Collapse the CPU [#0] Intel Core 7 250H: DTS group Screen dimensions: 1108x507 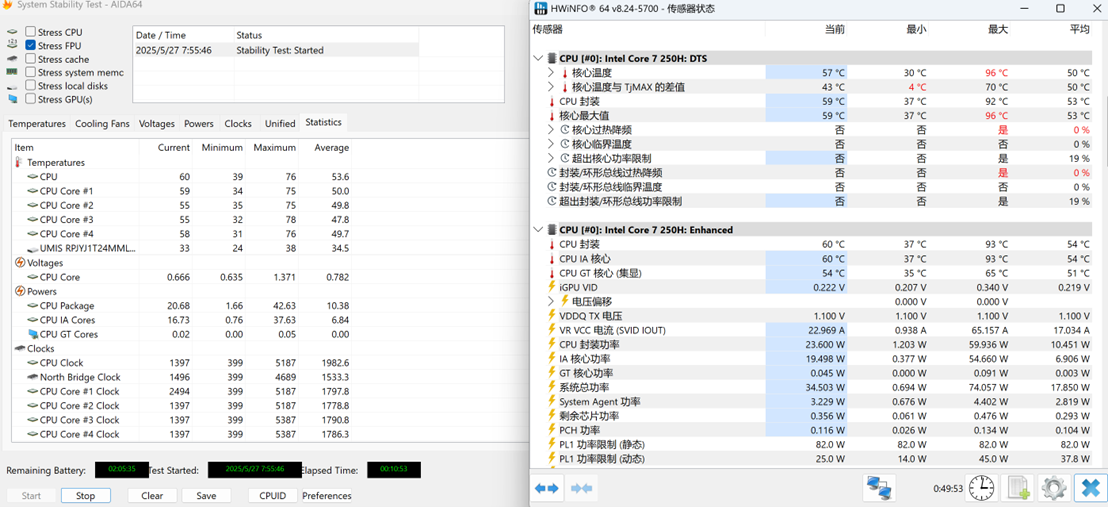coord(538,59)
